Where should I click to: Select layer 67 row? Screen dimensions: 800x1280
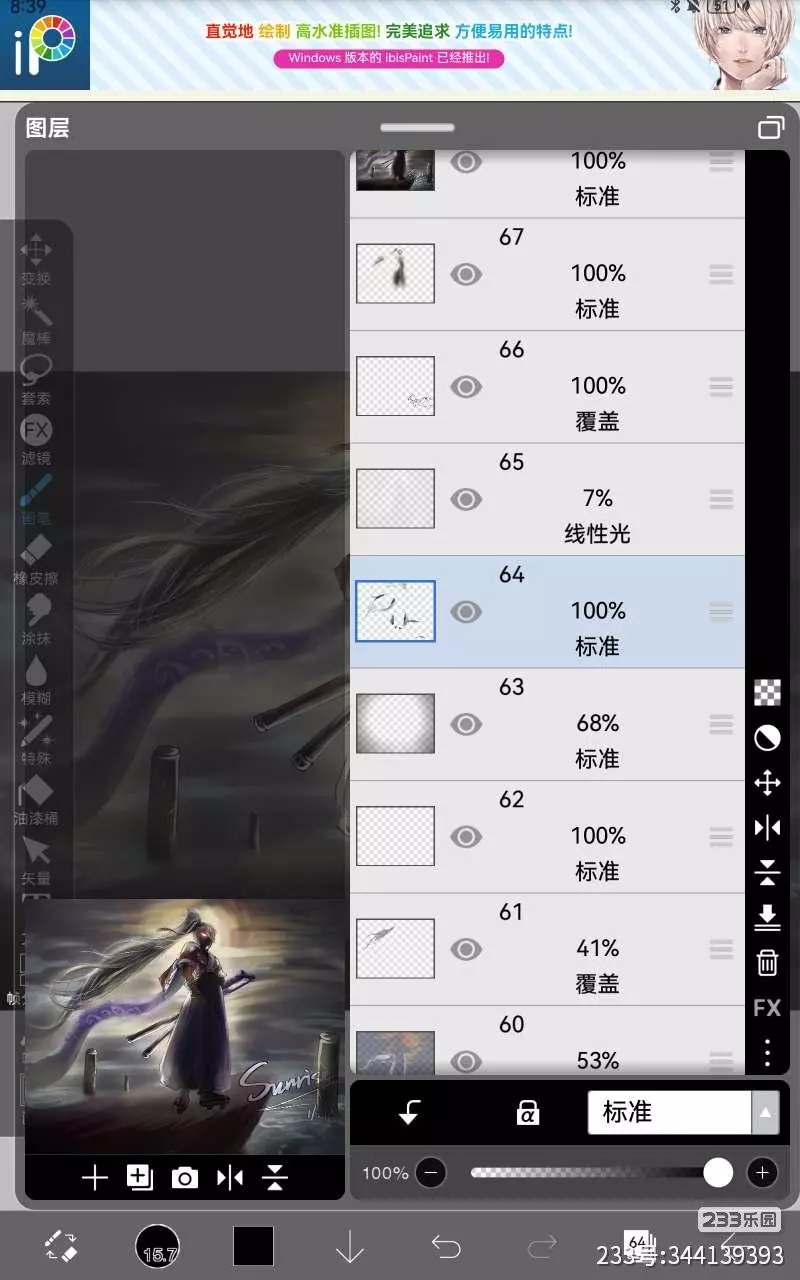tap(547, 274)
